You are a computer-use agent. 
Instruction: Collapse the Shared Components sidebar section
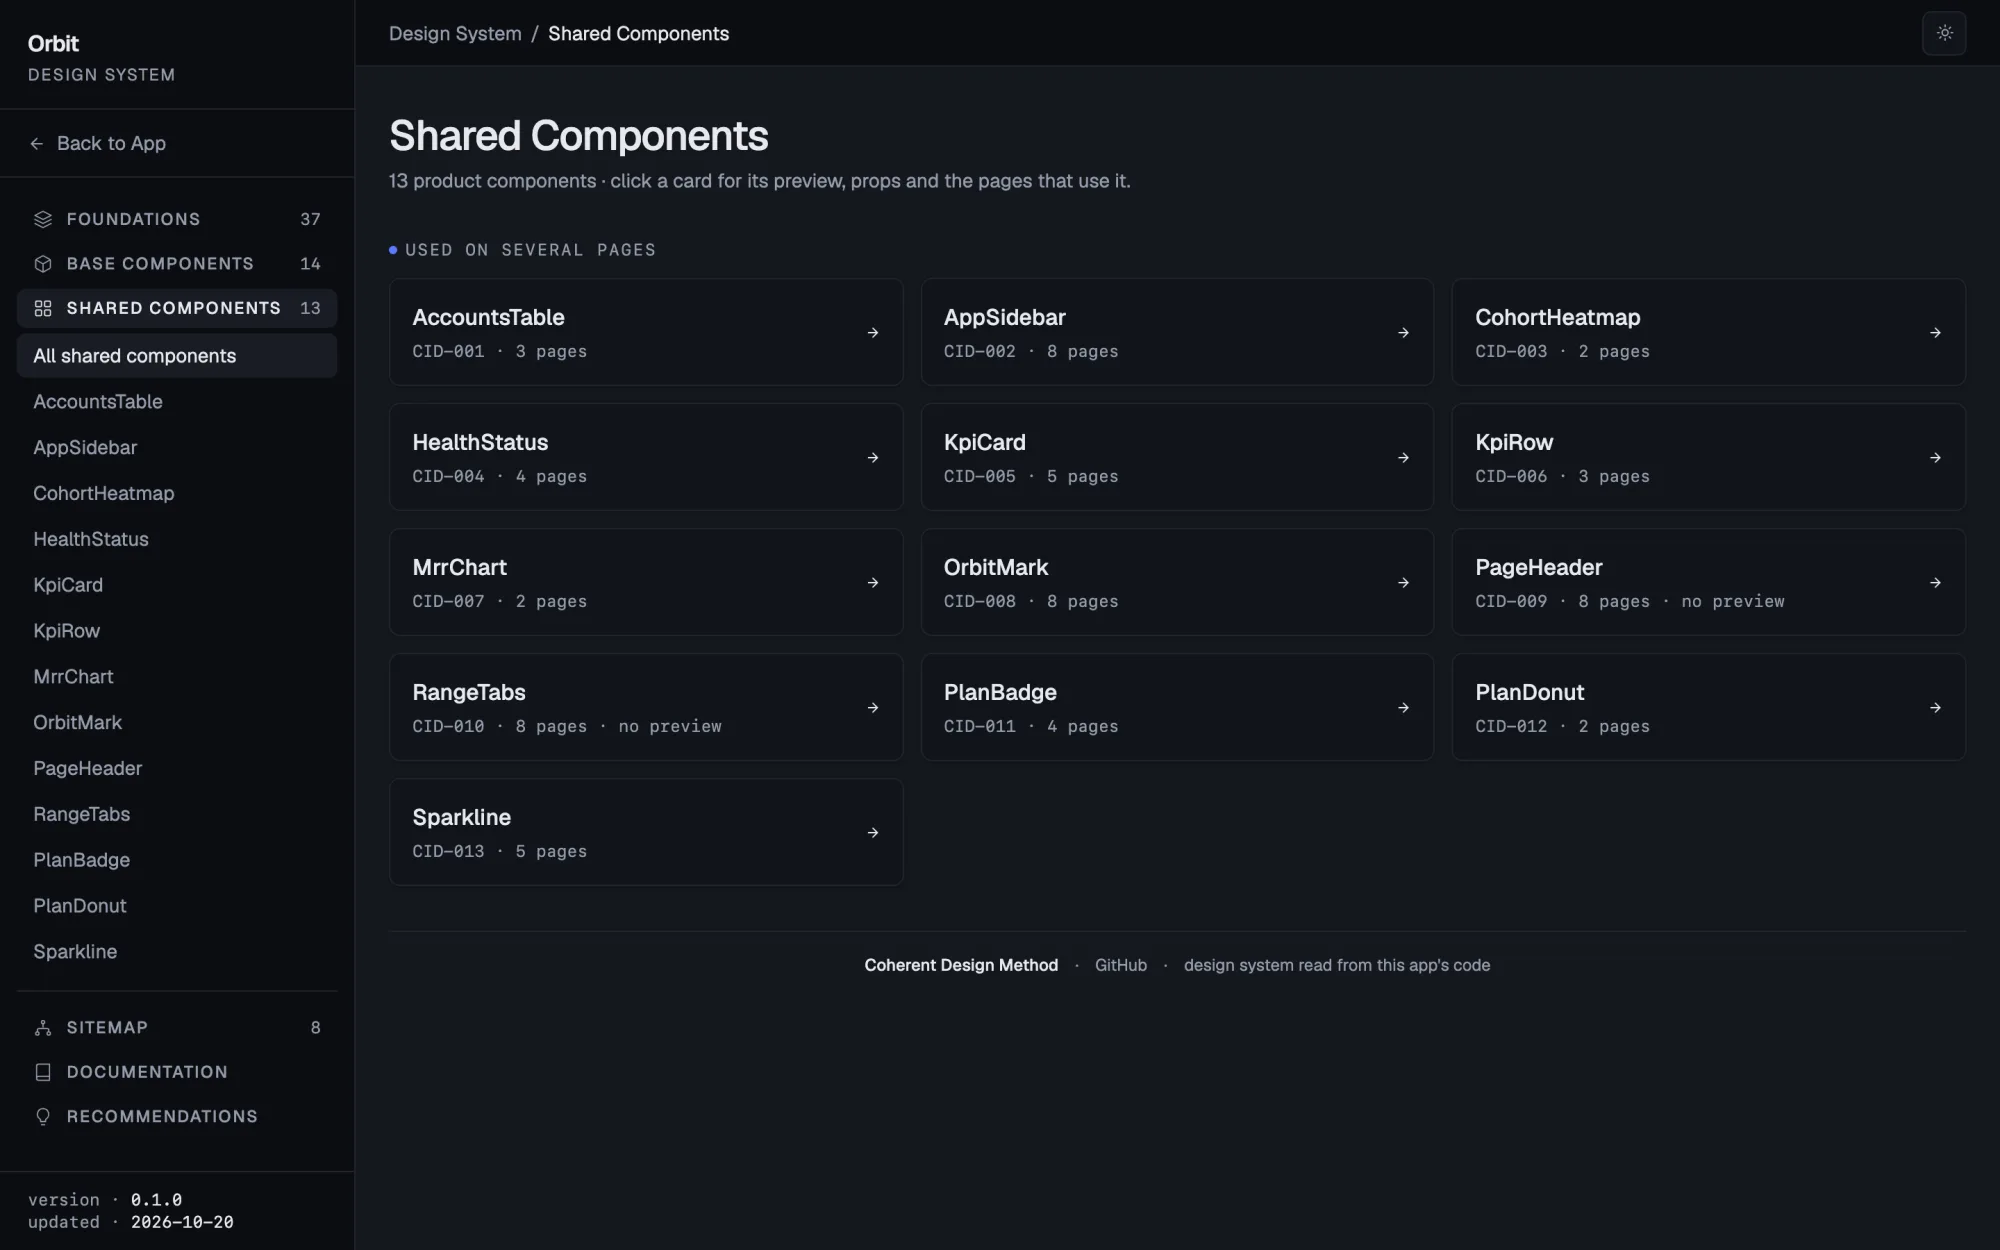click(177, 308)
